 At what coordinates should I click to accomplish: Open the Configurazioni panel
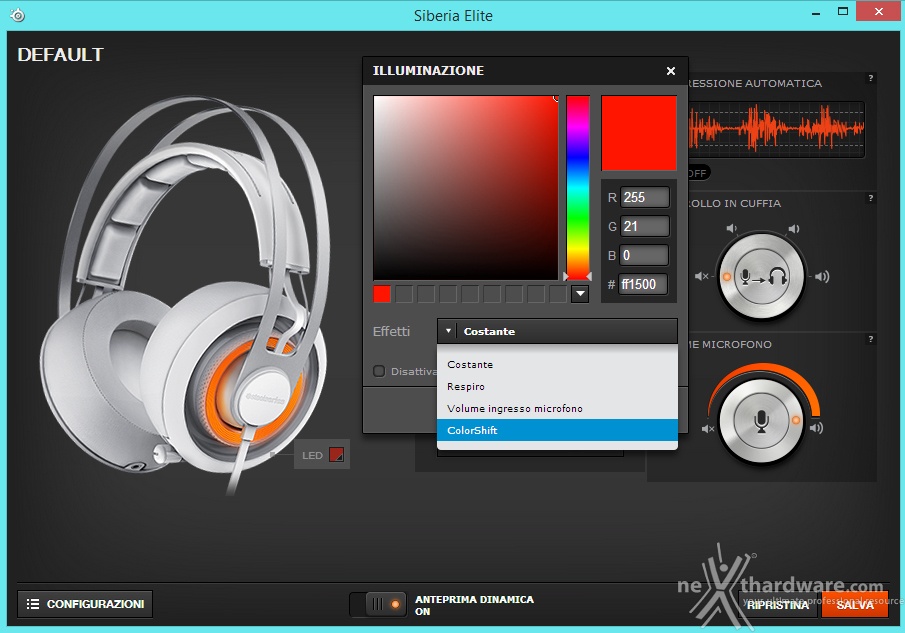(85, 604)
